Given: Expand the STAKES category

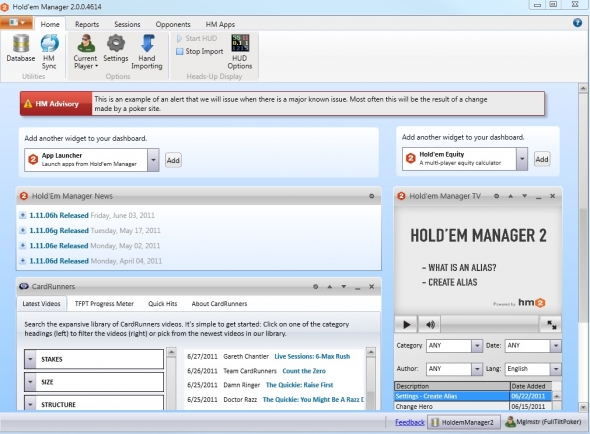Looking at the screenshot, I should pyautogui.click(x=30, y=359).
